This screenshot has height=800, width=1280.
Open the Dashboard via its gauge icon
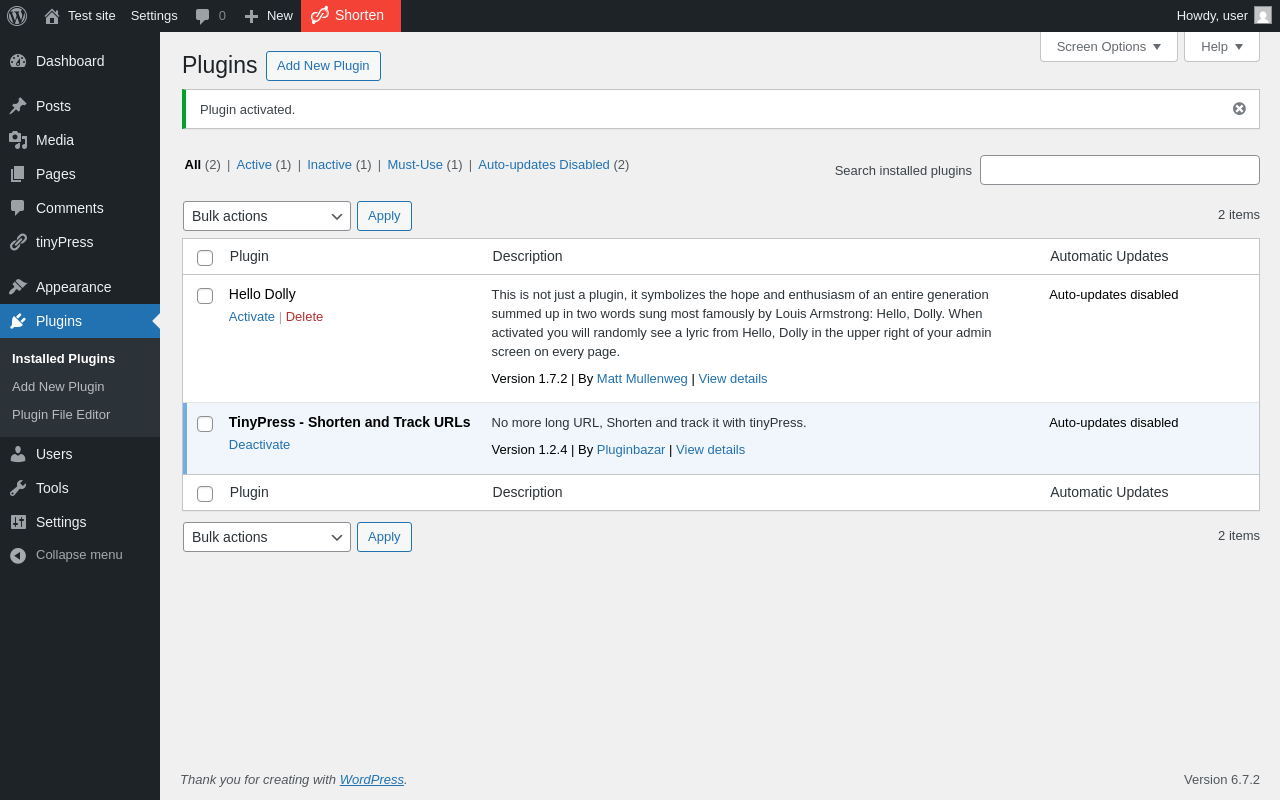click(18, 61)
